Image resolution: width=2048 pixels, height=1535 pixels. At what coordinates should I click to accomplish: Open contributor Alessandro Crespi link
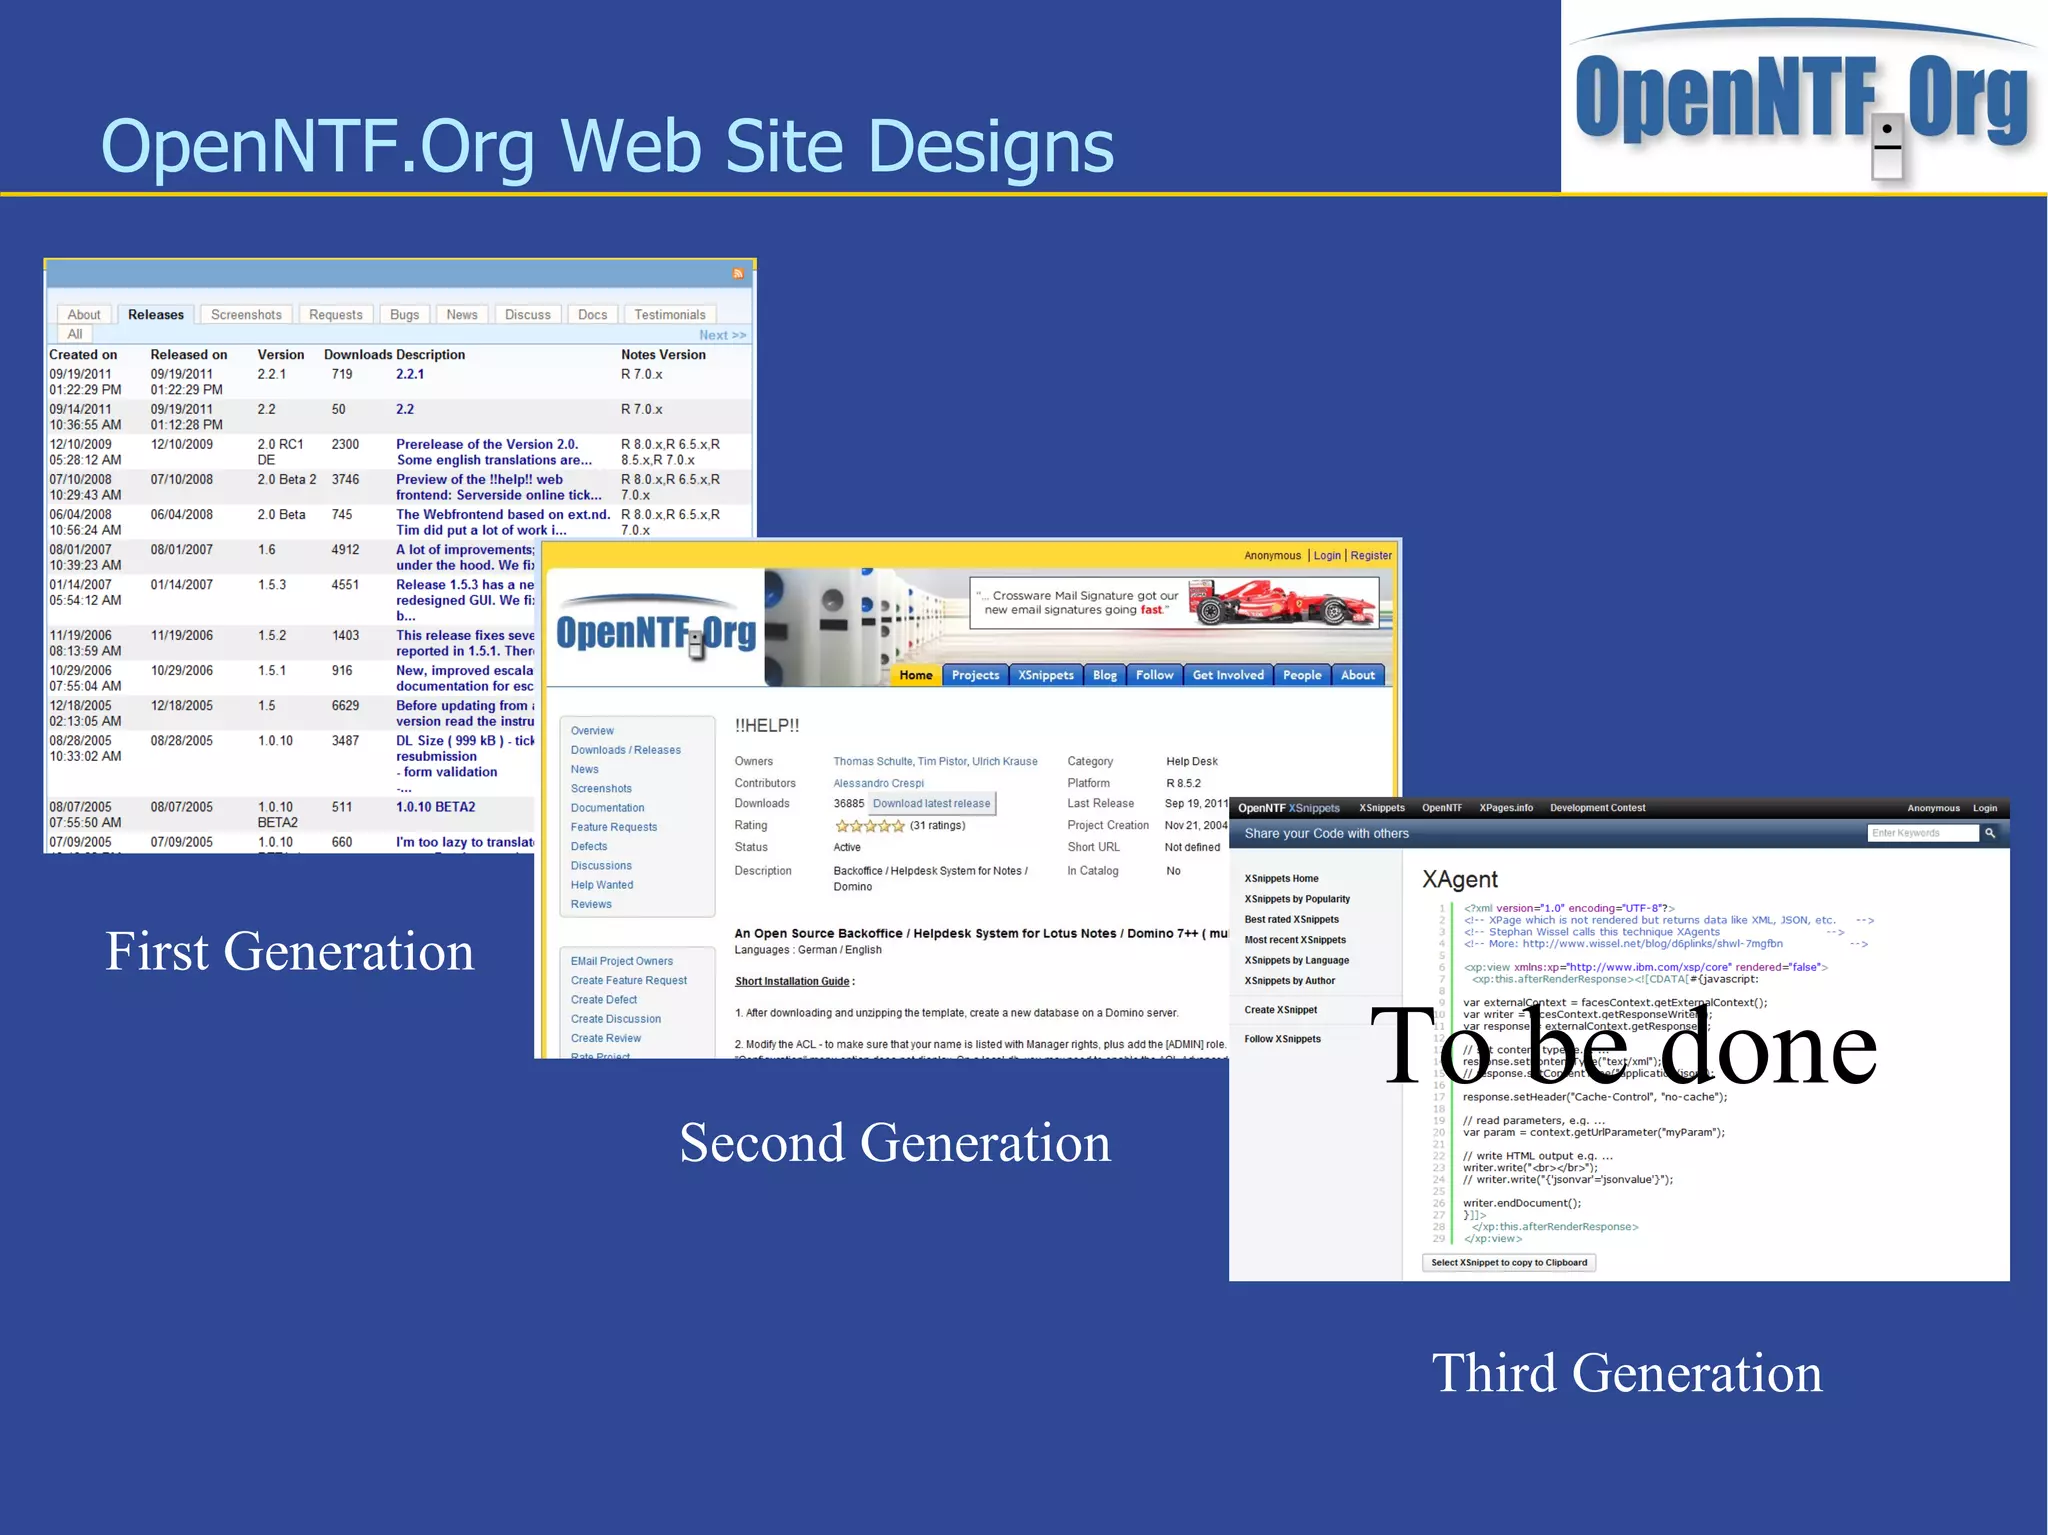879,784
